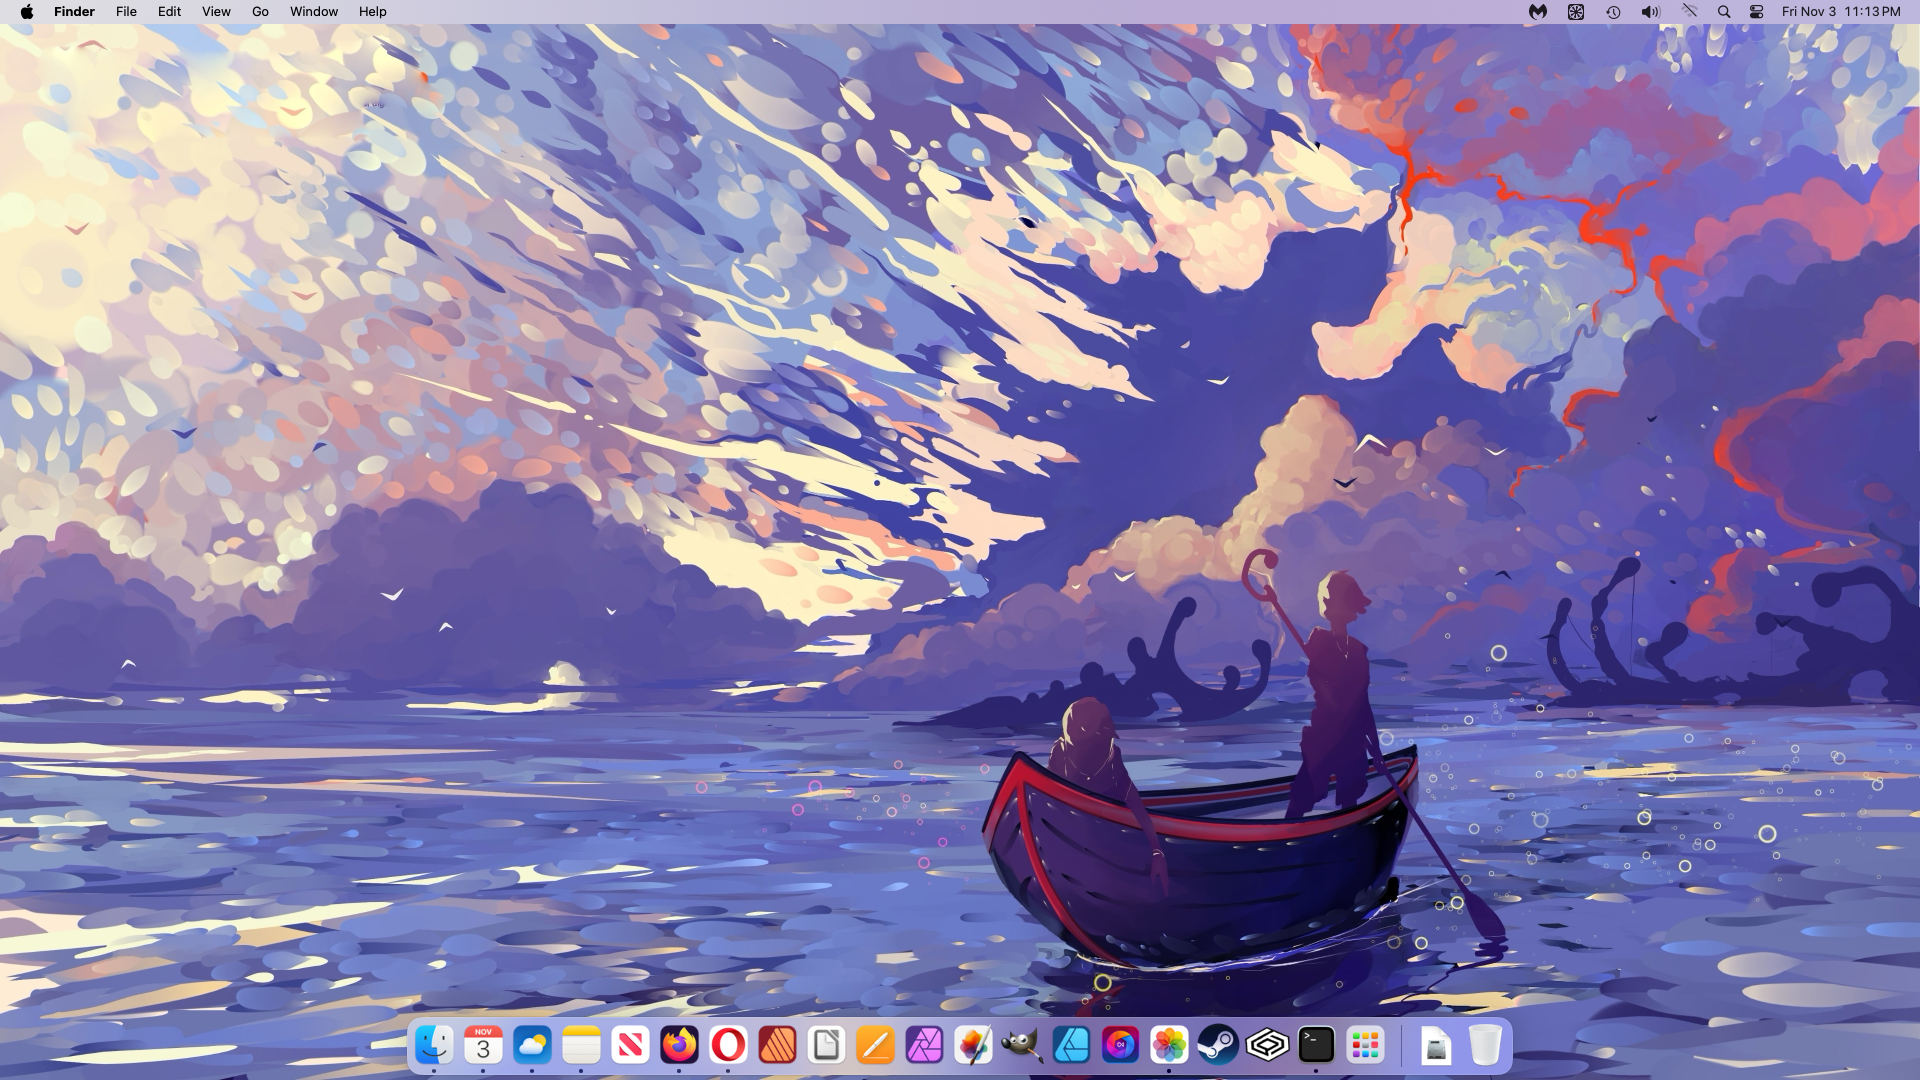The image size is (1920, 1080).
Task: Open the Window menu
Action: pyautogui.click(x=314, y=12)
